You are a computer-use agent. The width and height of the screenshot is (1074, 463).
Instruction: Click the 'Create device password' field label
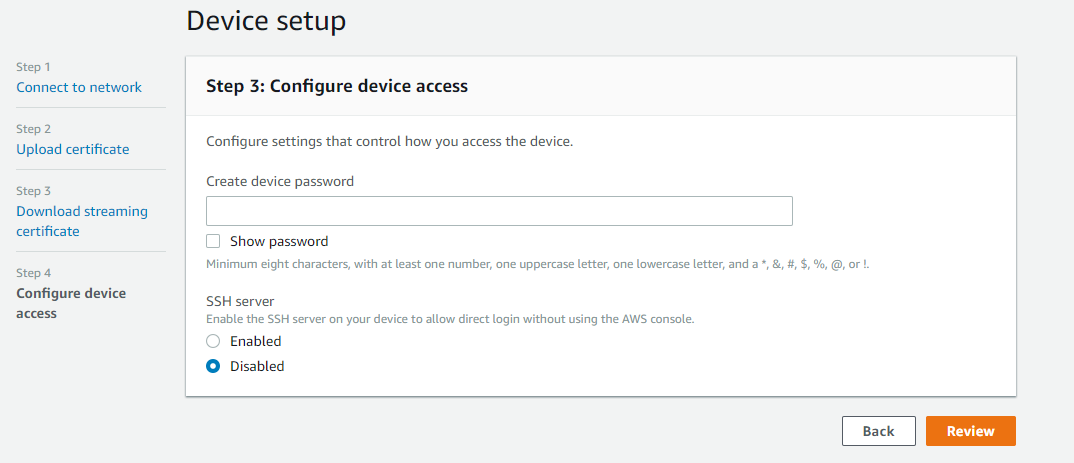click(280, 181)
